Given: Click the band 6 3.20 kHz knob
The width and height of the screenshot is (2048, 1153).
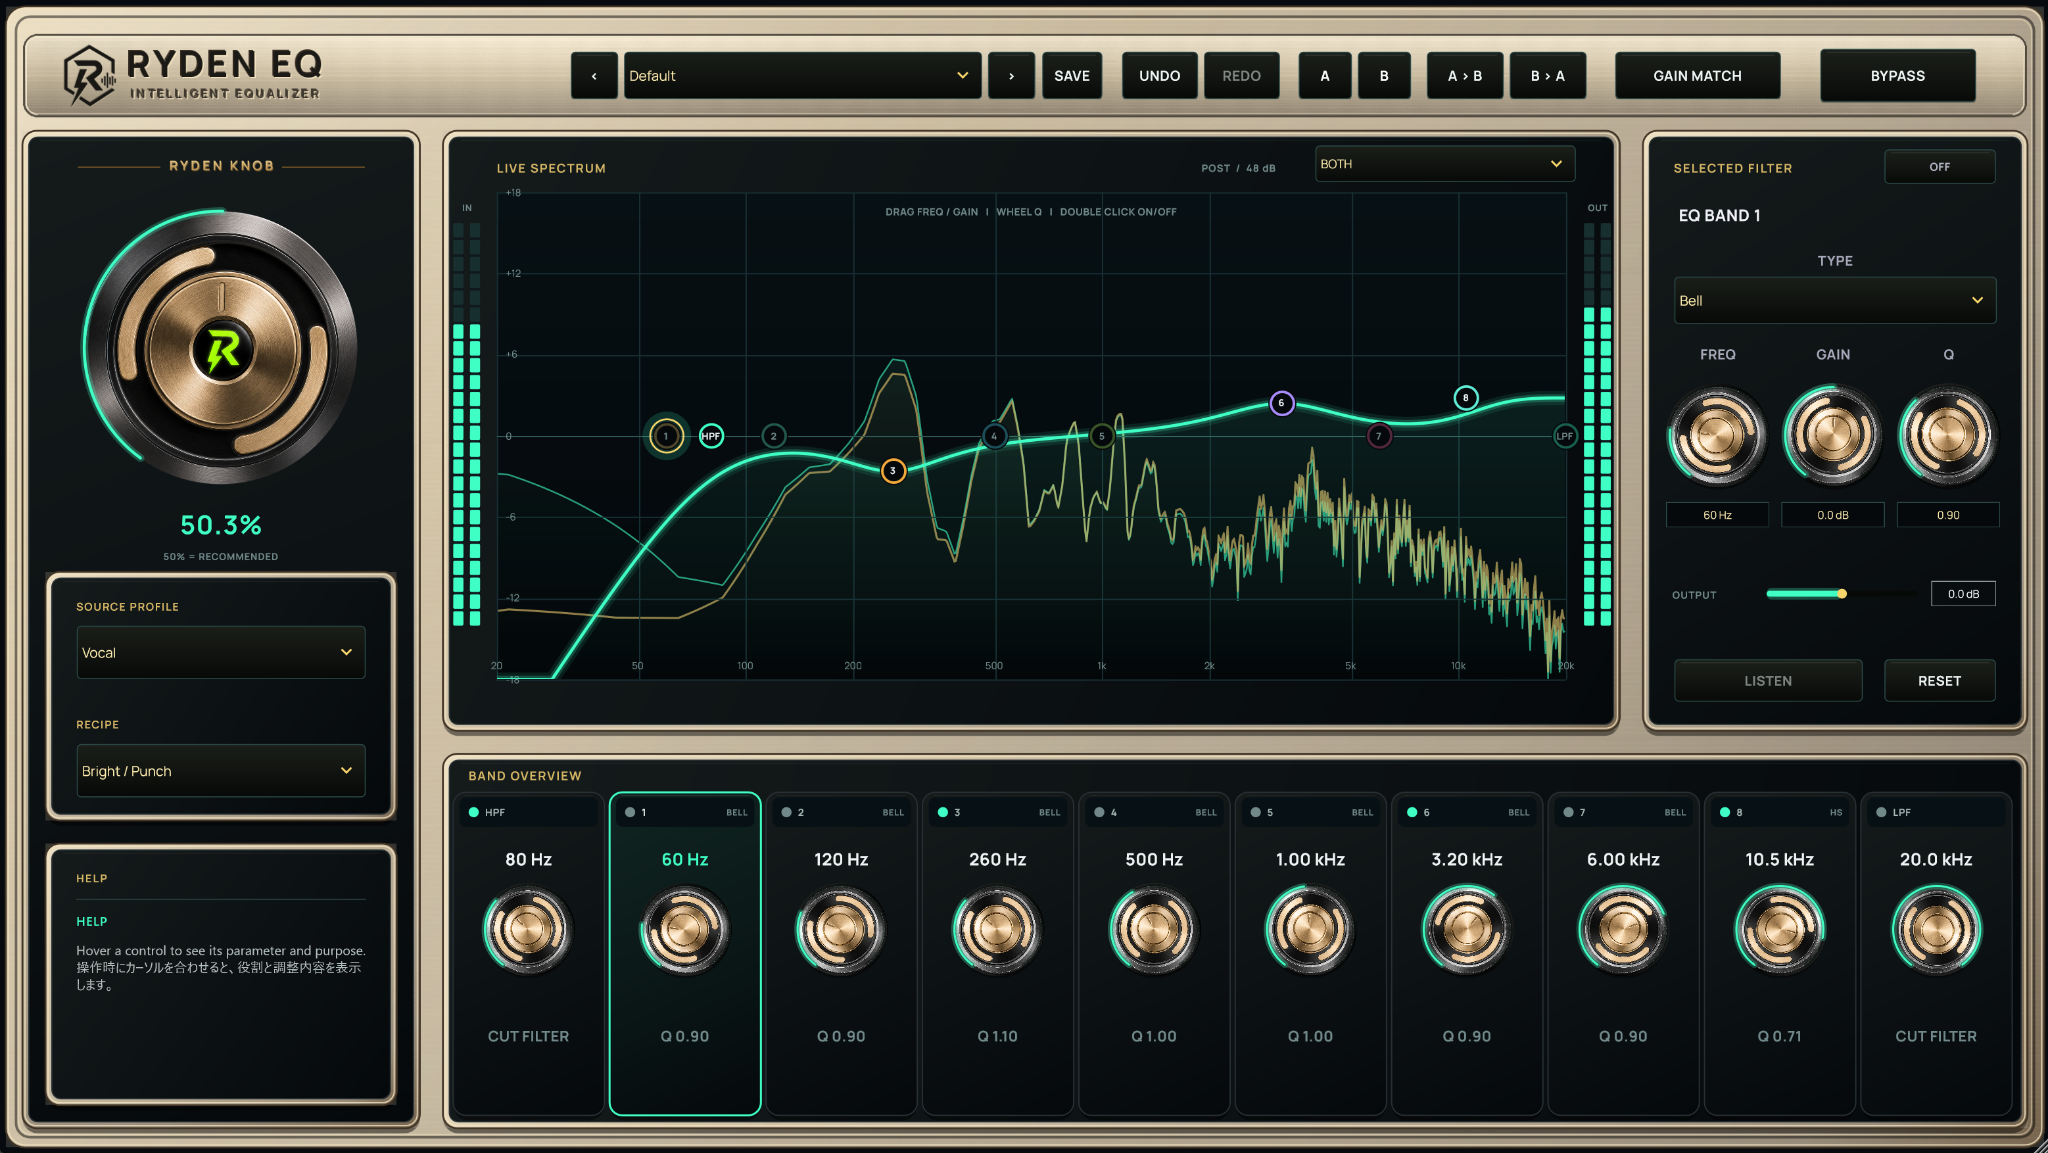Looking at the screenshot, I should click(1467, 931).
